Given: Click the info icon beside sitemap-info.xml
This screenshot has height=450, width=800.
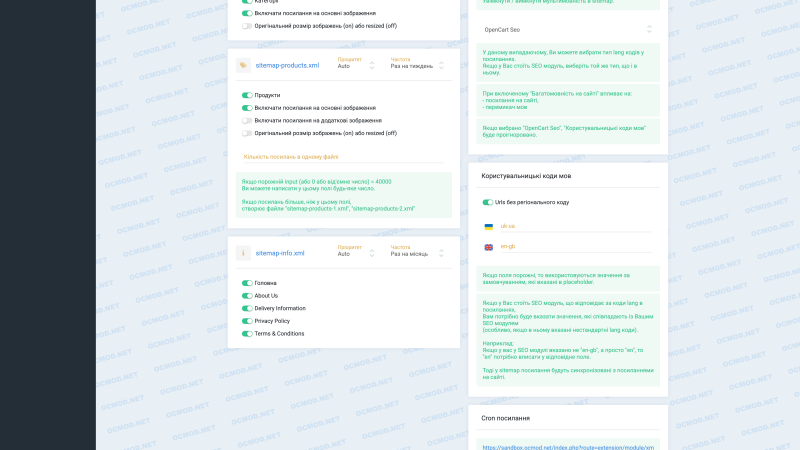Looking at the screenshot, I should click(243, 253).
